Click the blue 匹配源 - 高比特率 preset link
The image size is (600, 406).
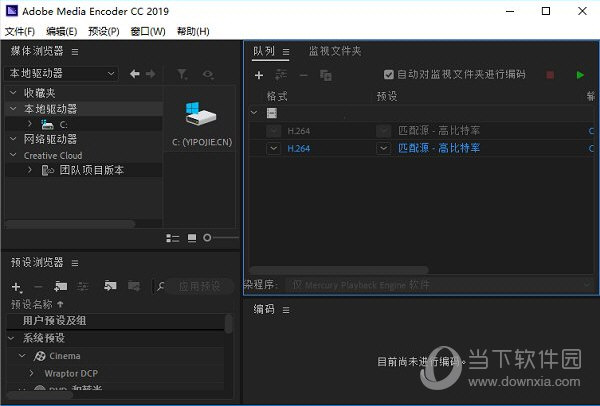439,148
